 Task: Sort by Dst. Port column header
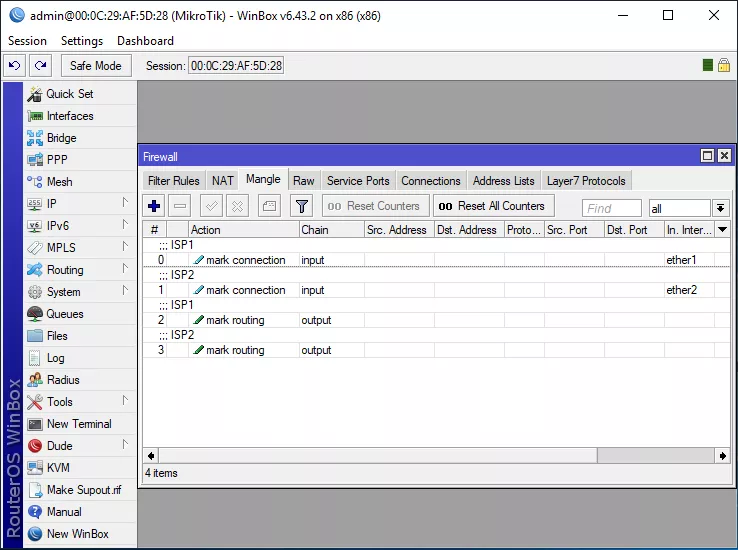click(634, 230)
